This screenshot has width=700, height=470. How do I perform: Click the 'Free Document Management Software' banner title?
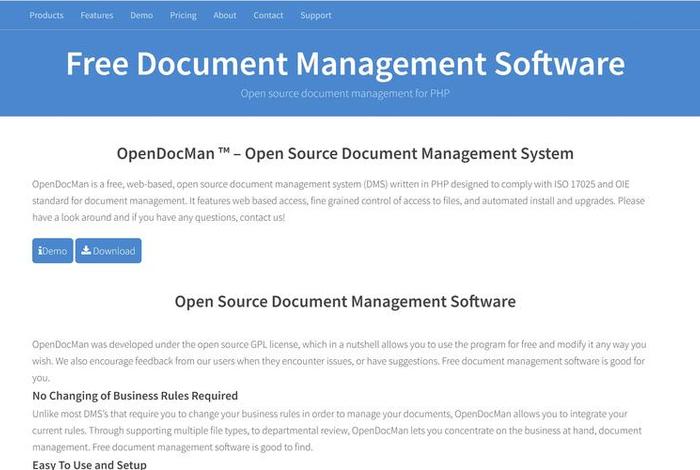[x=345, y=63]
